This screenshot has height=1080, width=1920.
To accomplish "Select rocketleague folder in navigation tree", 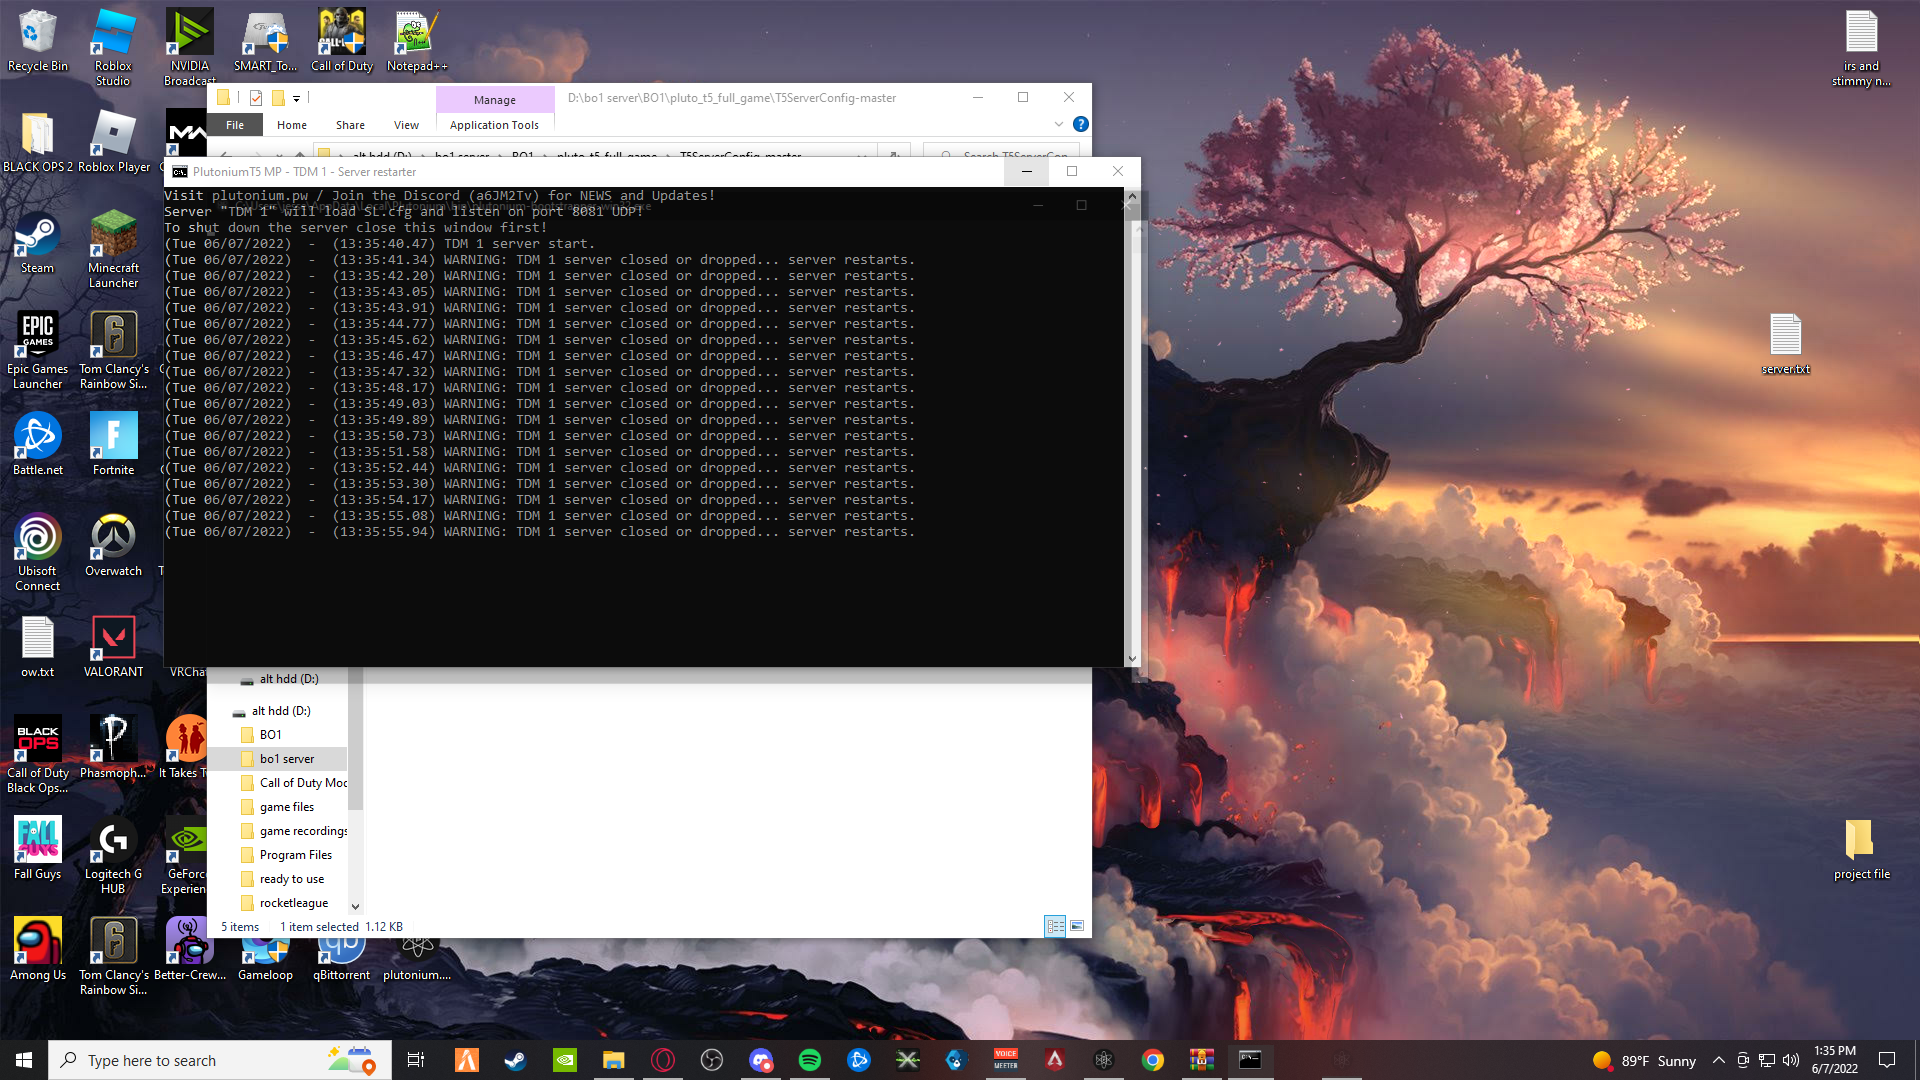I will click(293, 903).
